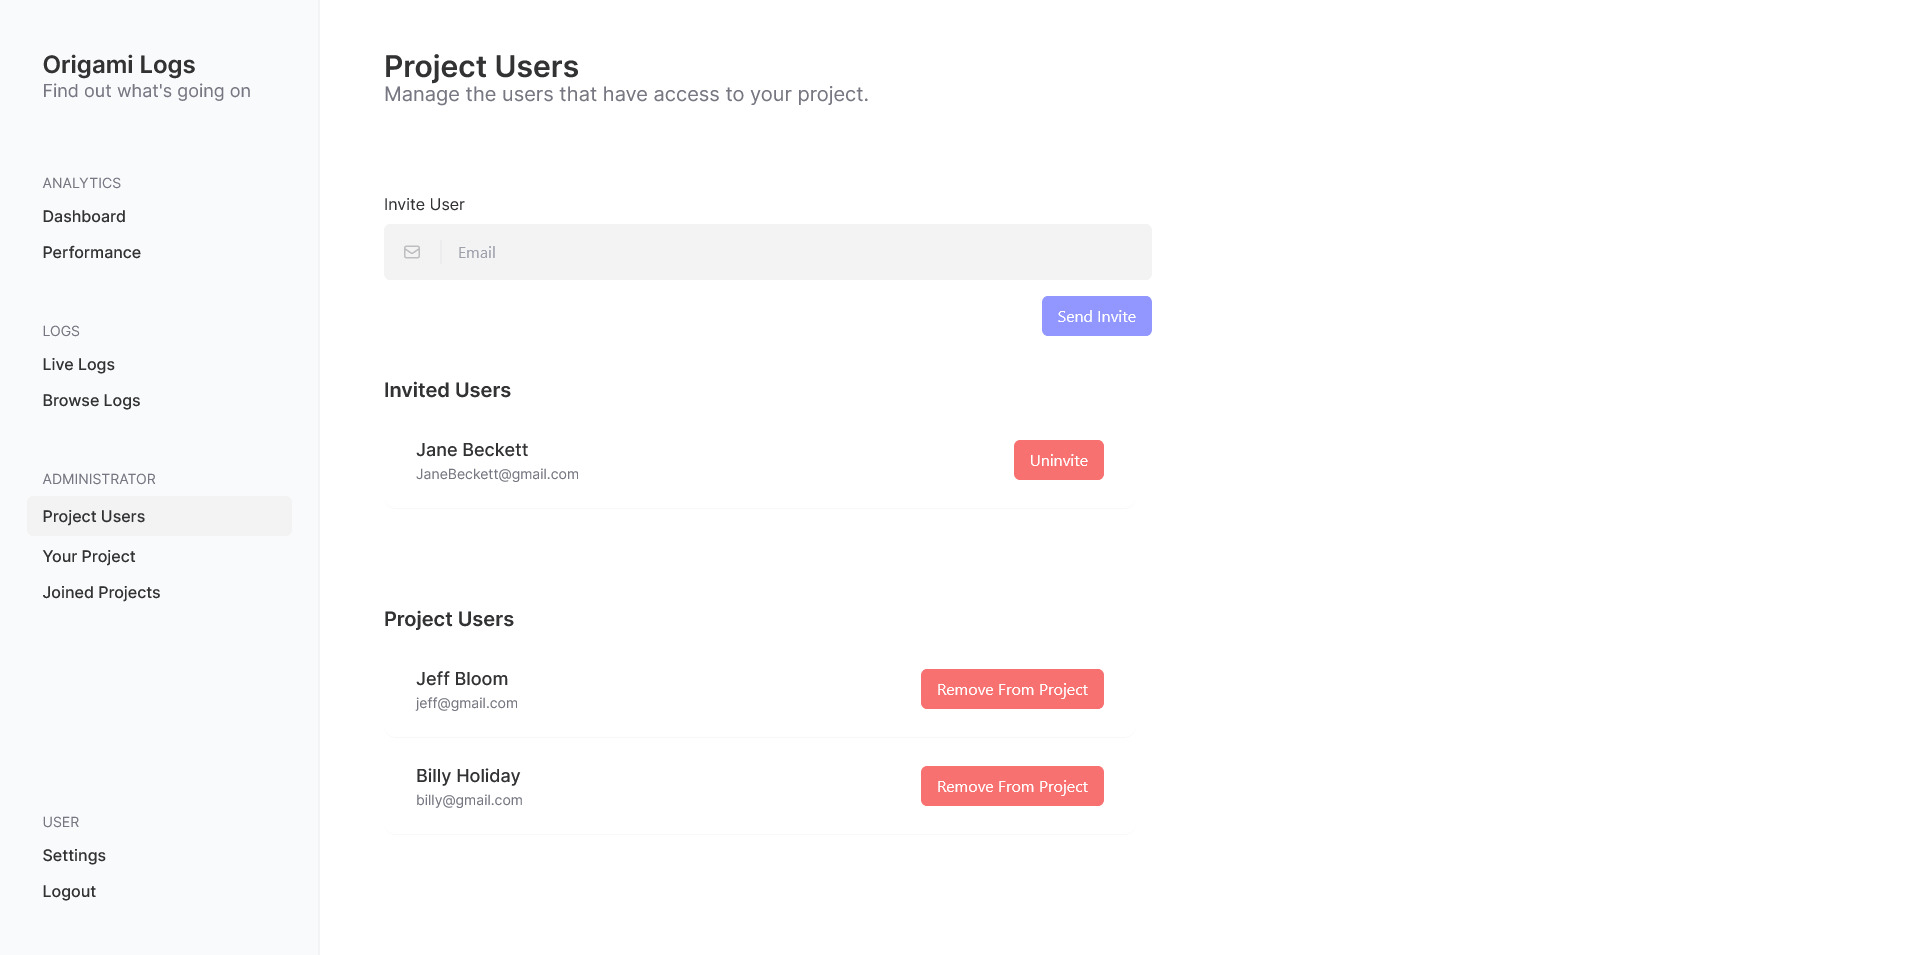Remove Jeff Bloom from the project
This screenshot has height=955, width=1905.
pyautogui.click(x=1012, y=689)
